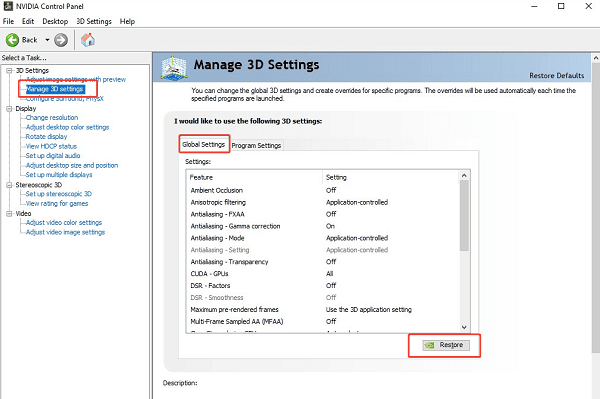Open Adjust video image settings task
Image resolution: width=600 pixels, height=399 pixels.
[x=65, y=232]
